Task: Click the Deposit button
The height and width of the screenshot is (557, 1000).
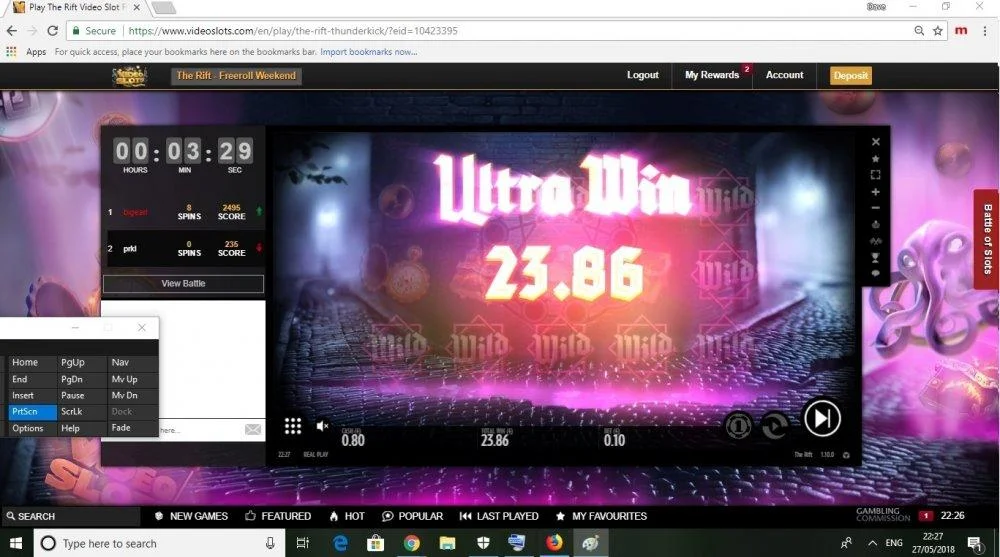Action: (x=851, y=75)
